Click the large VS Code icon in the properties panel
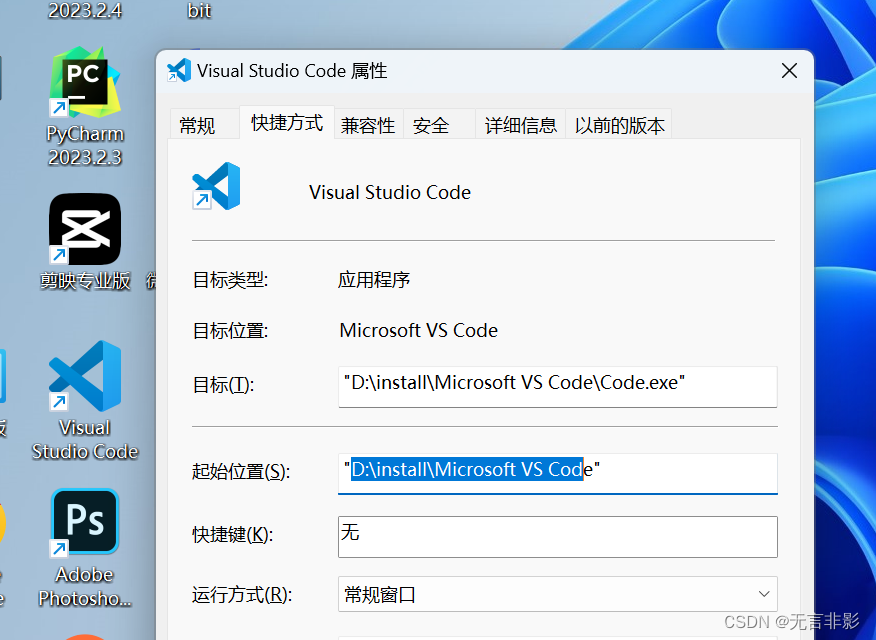Screen dimensions: 876x640 [x=216, y=186]
